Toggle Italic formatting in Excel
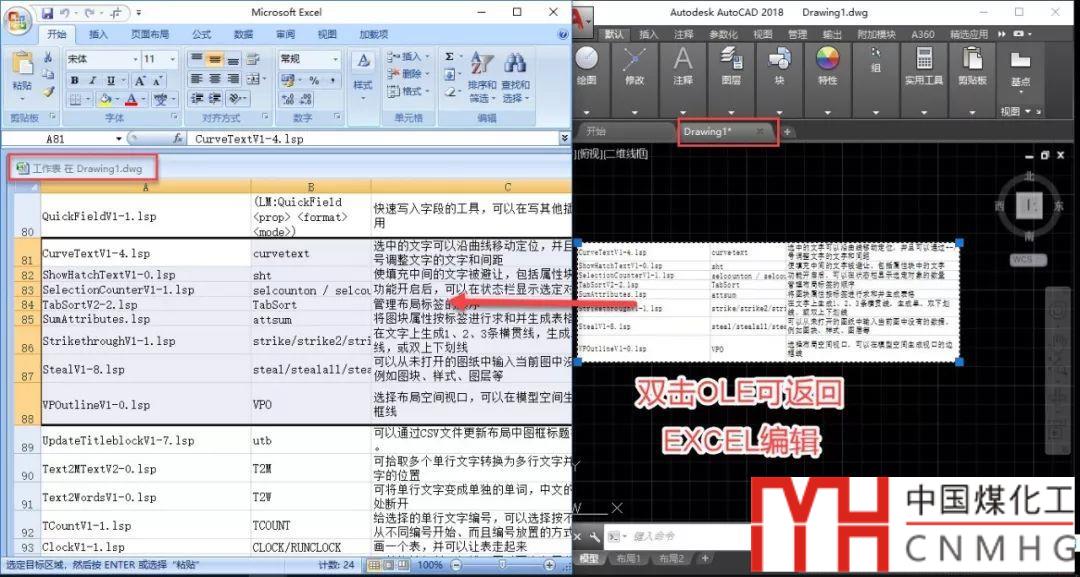 point(92,81)
